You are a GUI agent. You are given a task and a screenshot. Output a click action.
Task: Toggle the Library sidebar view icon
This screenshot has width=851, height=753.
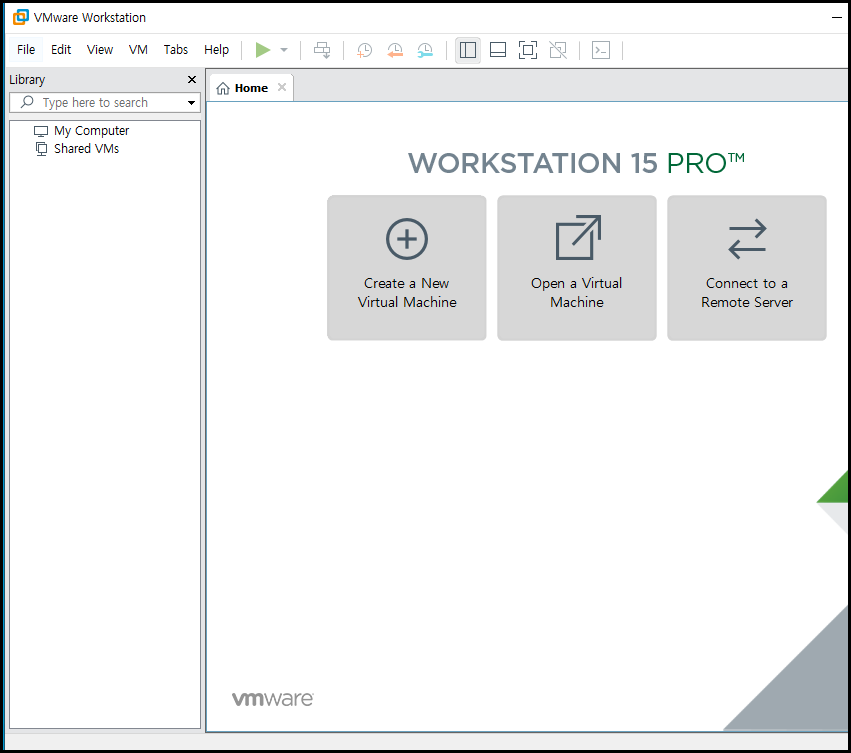click(468, 50)
